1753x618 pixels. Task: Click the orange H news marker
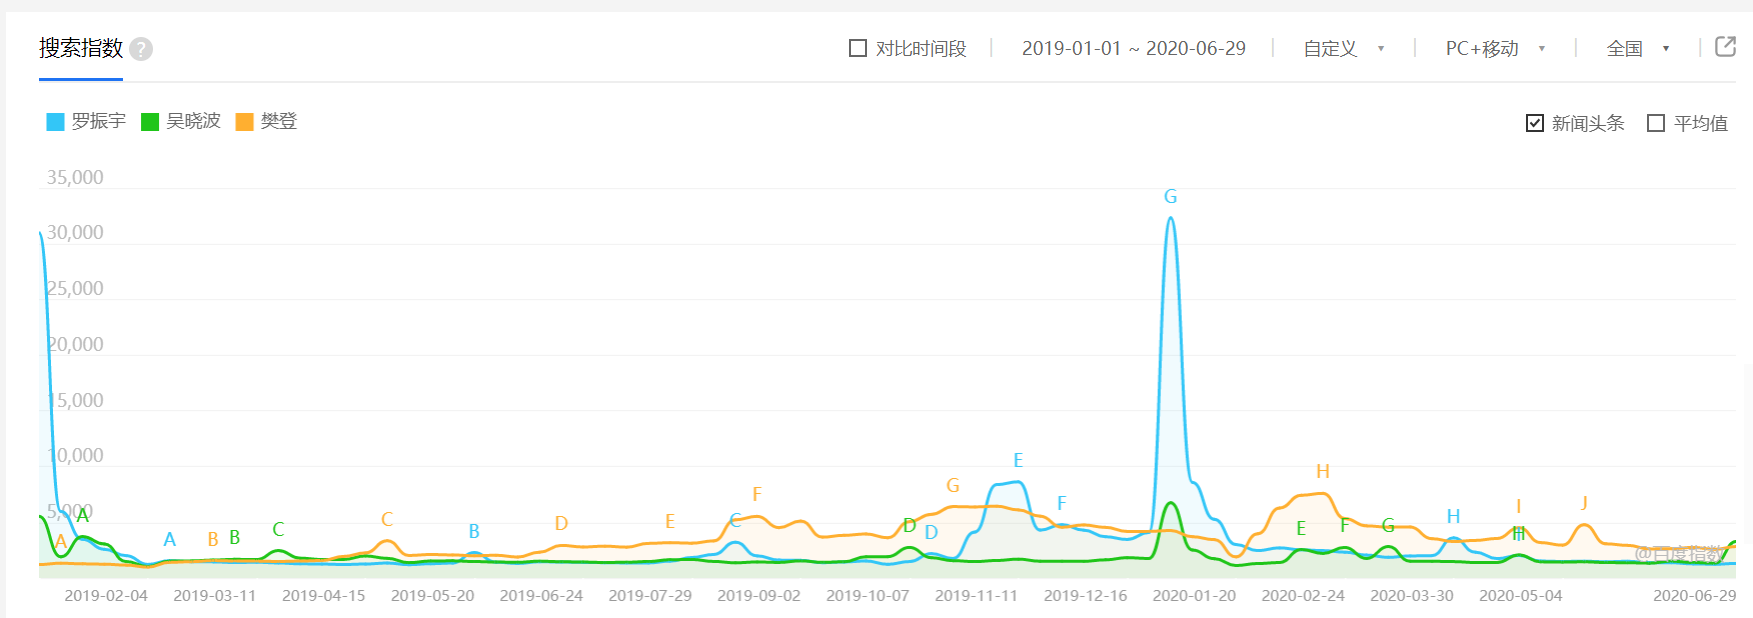(1322, 471)
